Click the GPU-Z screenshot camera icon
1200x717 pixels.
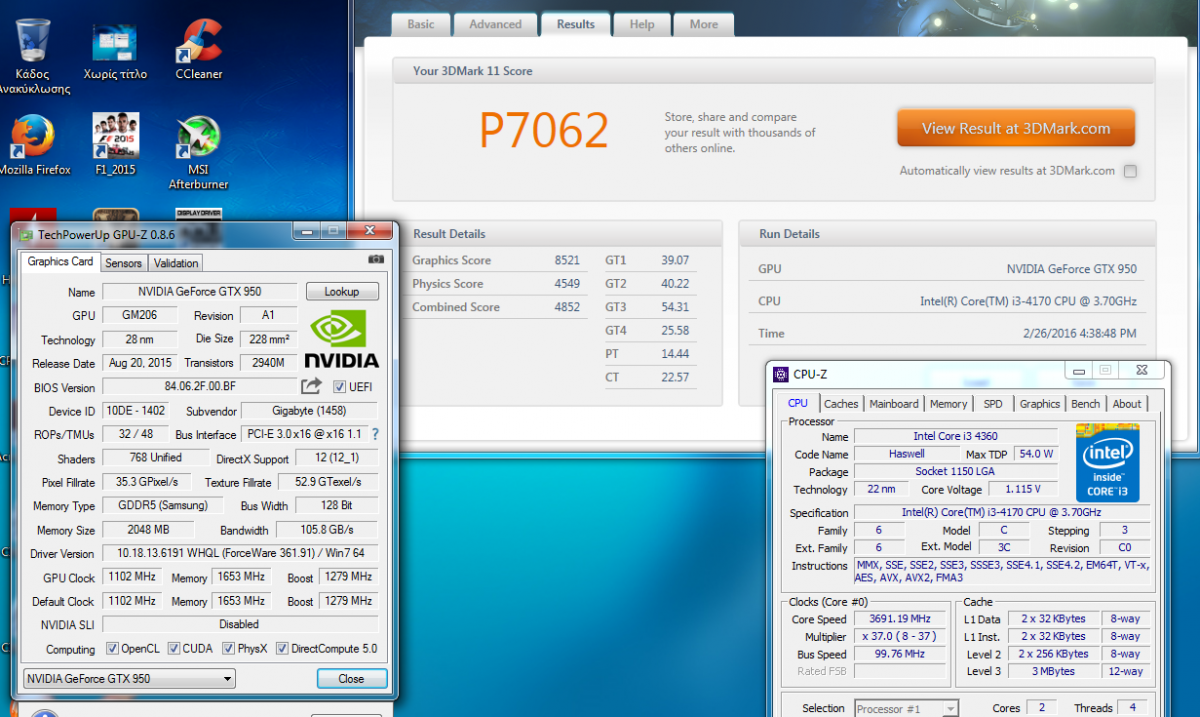(376, 260)
